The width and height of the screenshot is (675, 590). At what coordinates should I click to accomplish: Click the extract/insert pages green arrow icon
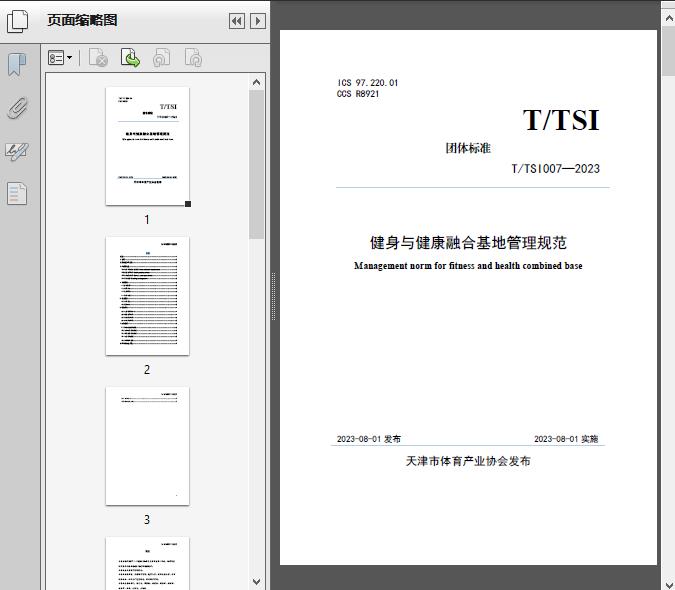[130, 58]
